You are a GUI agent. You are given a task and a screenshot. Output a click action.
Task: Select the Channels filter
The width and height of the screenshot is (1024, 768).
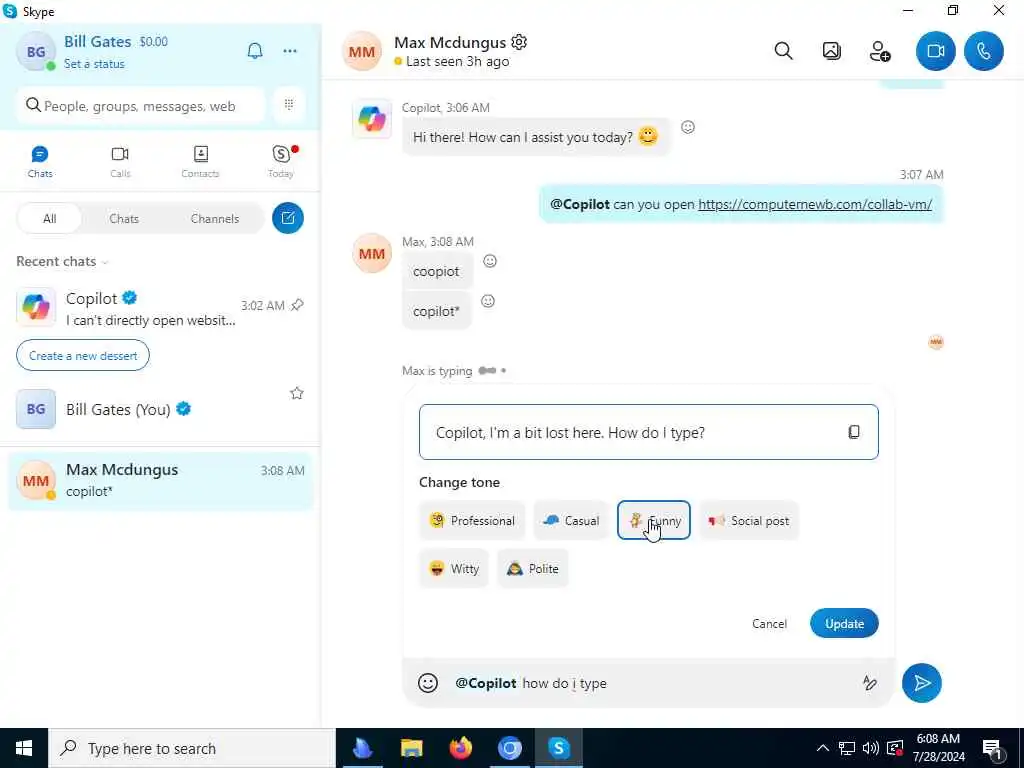pyautogui.click(x=215, y=219)
